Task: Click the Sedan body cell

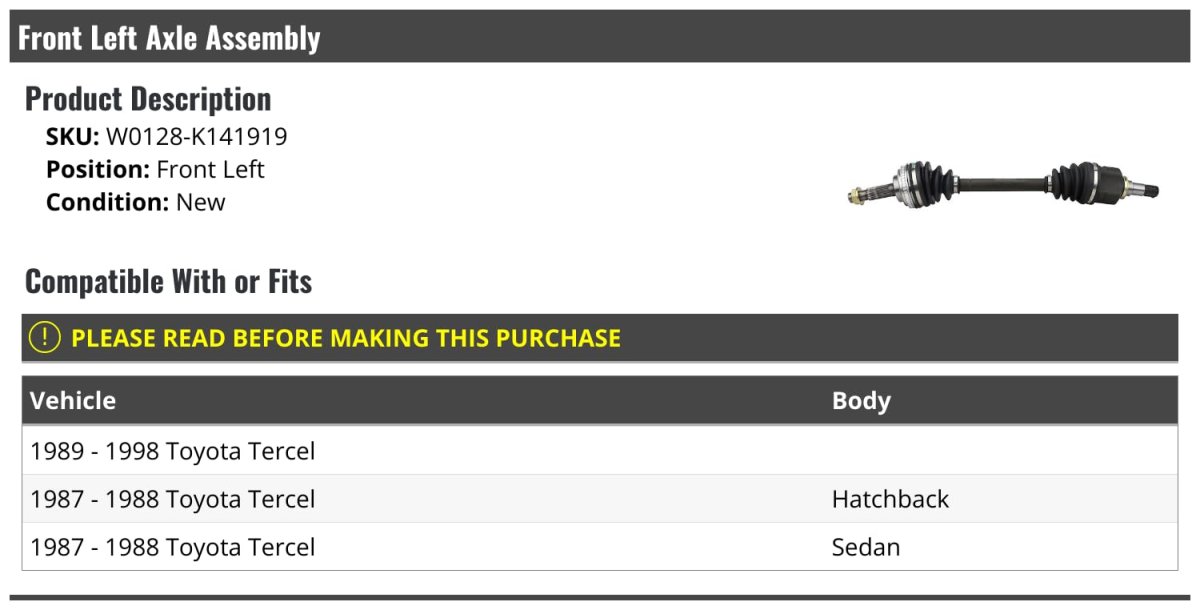Action: [x=866, y=547]
